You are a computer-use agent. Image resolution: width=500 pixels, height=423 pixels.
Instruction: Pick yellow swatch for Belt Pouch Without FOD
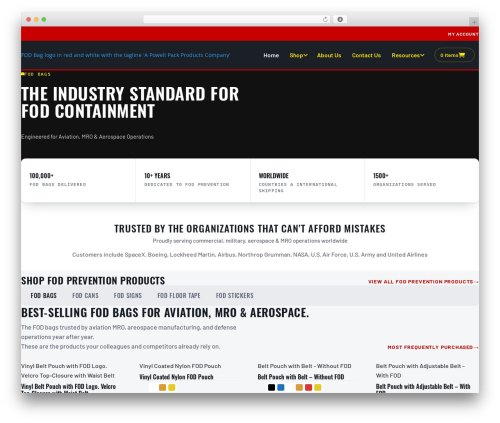pos(318,387)
